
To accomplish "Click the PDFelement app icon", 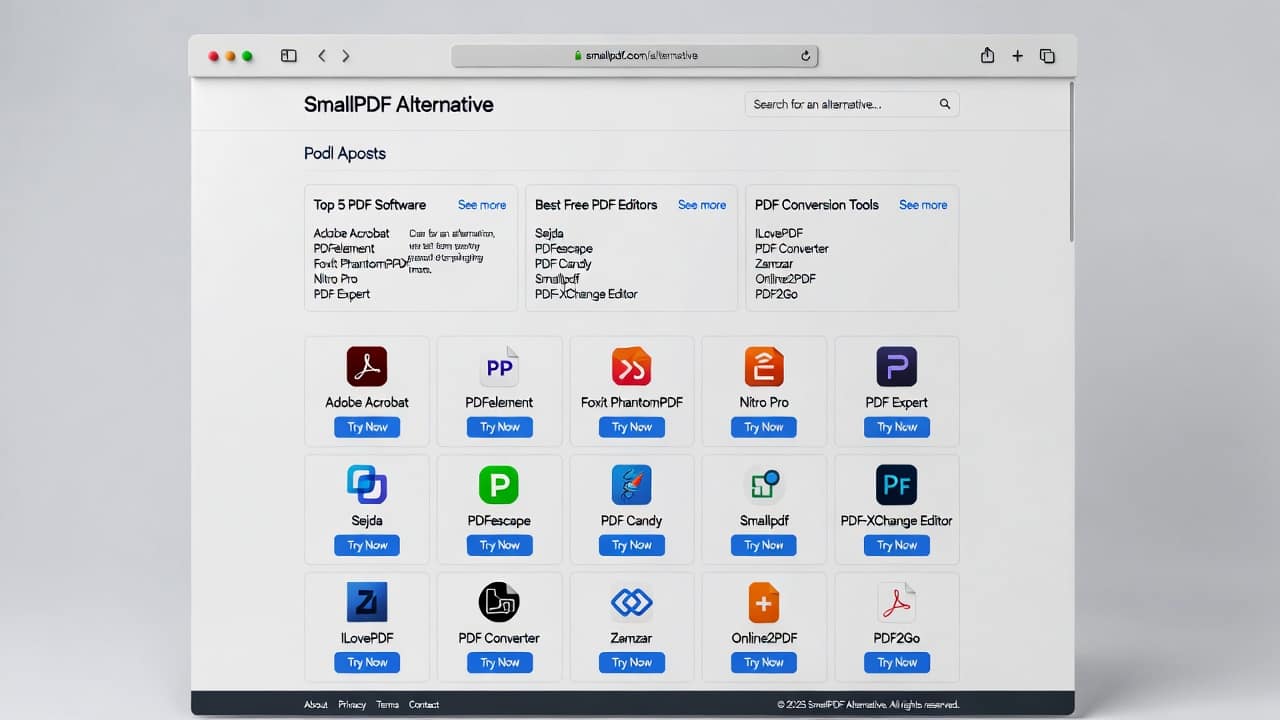I will pos(499,367).
